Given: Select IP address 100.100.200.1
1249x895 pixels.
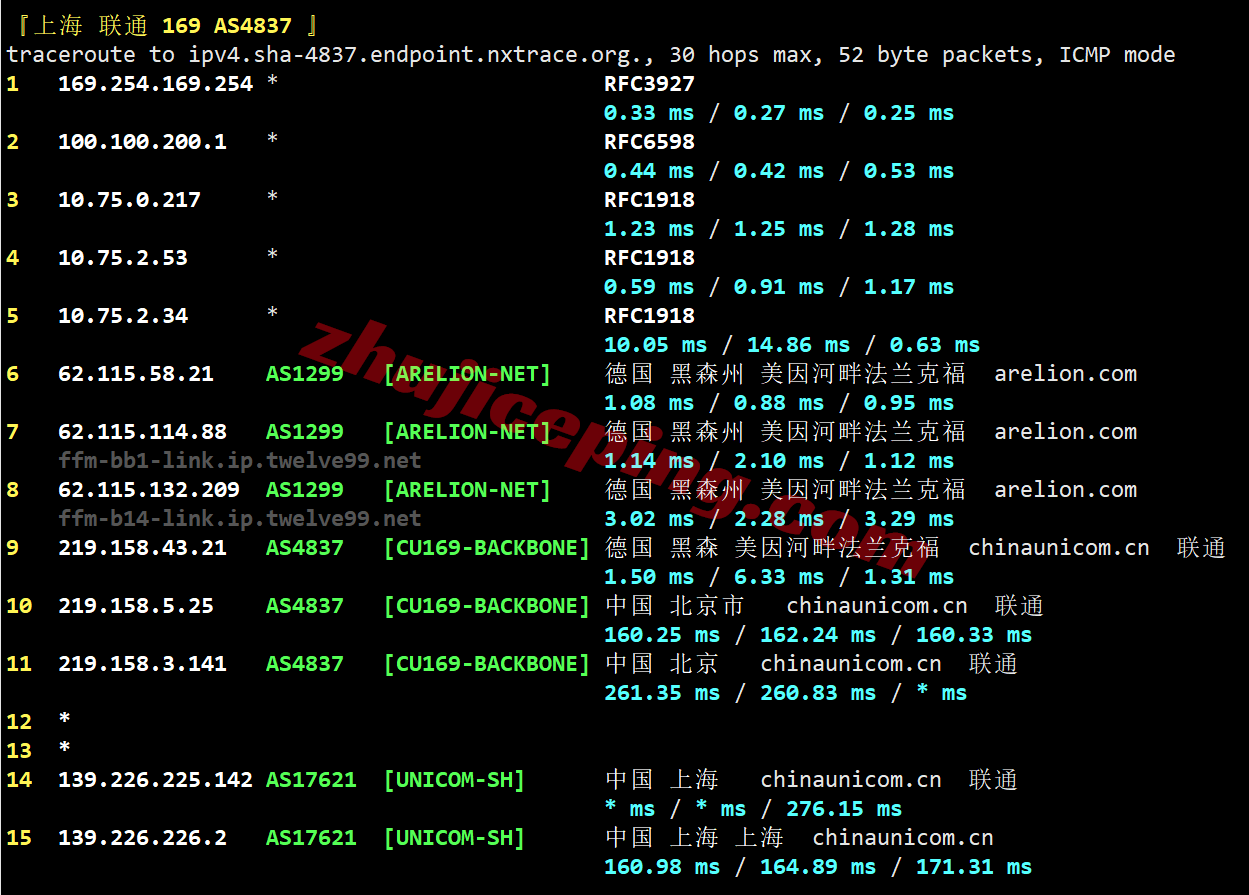Looking at the screenshot, I should tap(142, 142).
